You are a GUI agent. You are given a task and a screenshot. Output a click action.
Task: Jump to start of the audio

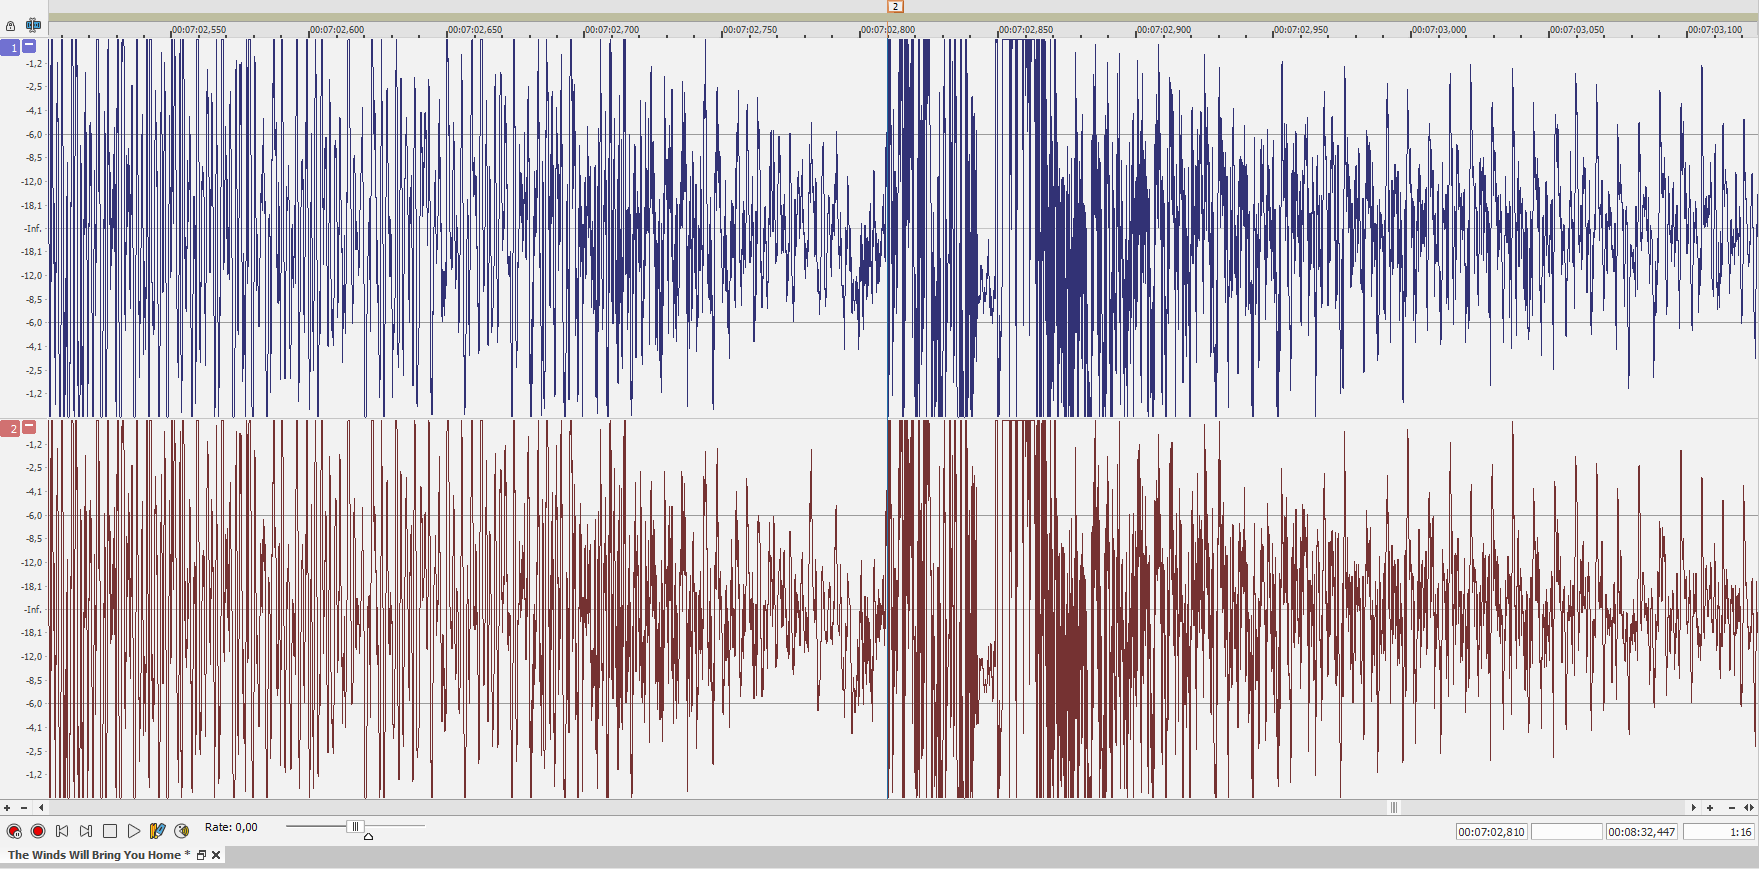click(x=62, y=831)
